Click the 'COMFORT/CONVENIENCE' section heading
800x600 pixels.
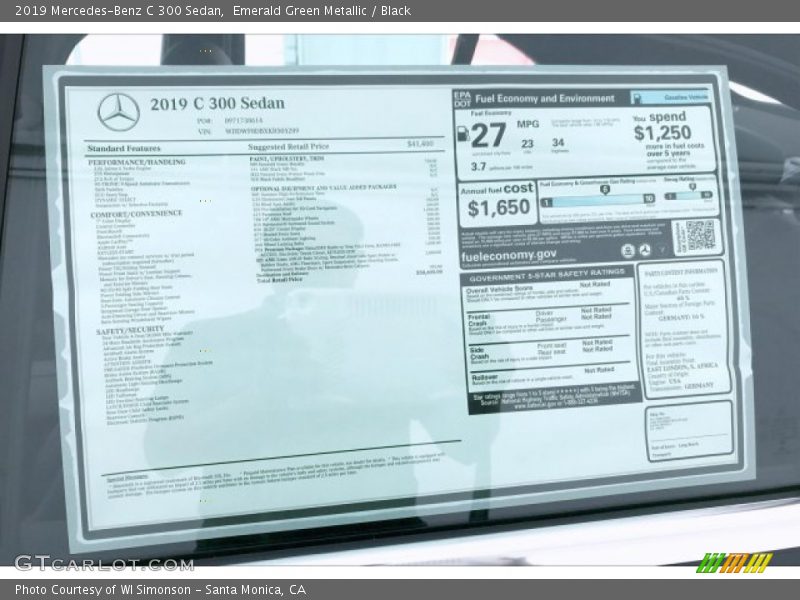click(136, 214)
